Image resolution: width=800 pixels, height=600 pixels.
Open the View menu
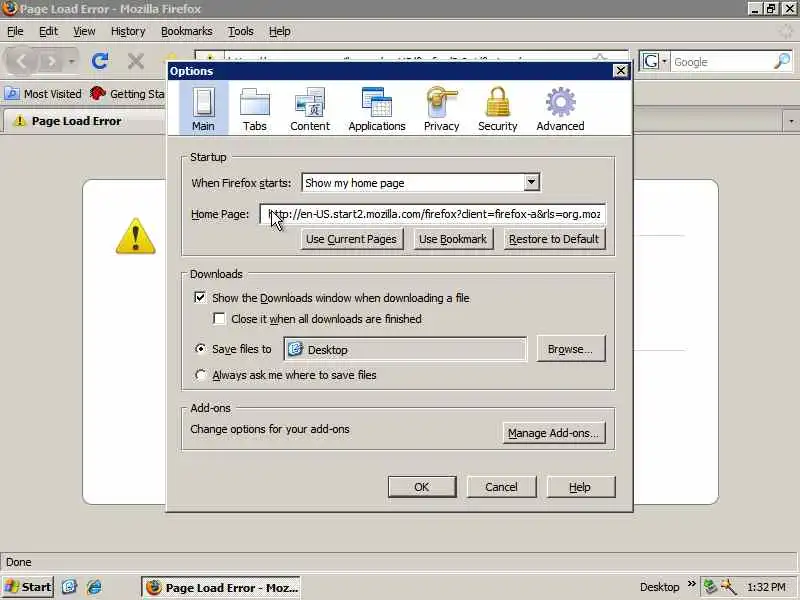[84, 31]
